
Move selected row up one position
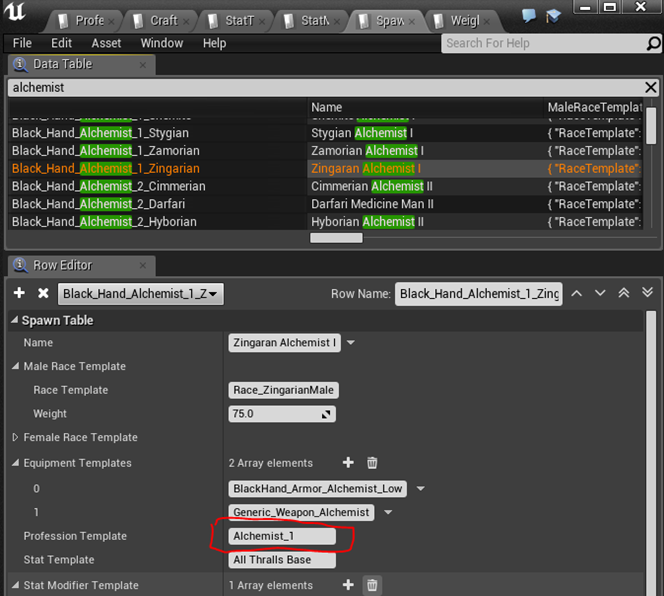[x=577, y=293]
